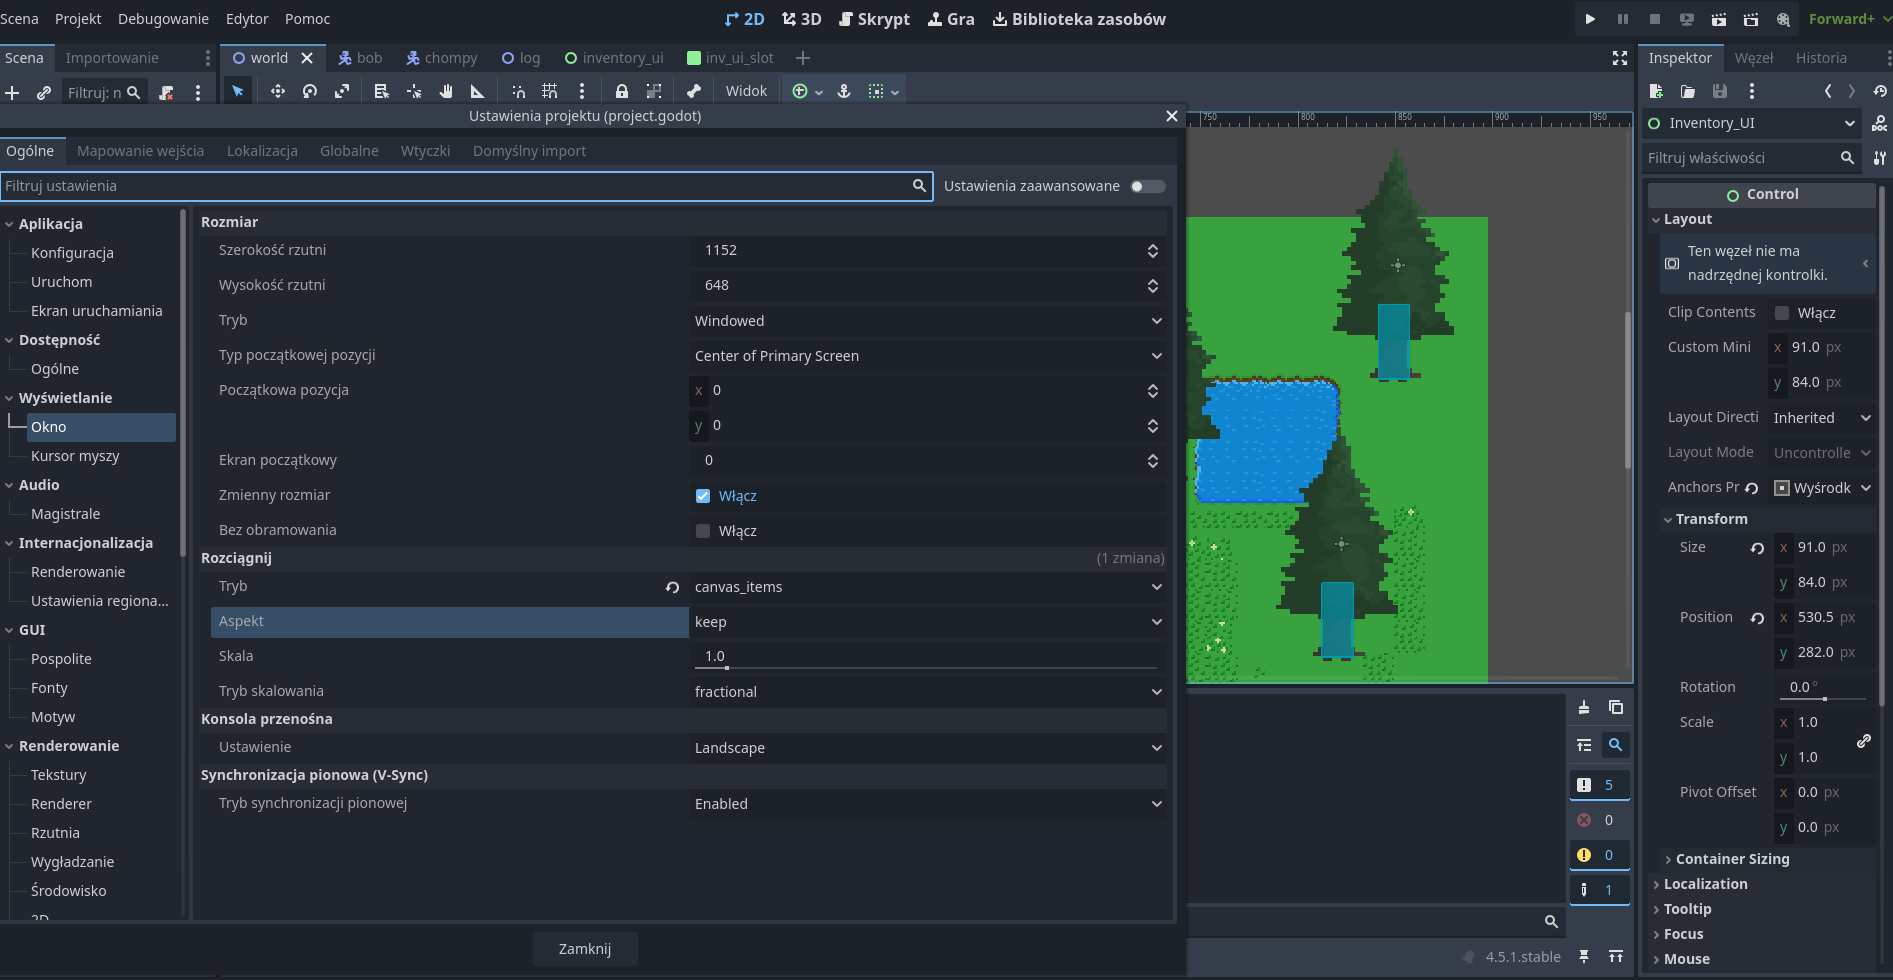Click the Zamknij button

(x=584, y=949)
